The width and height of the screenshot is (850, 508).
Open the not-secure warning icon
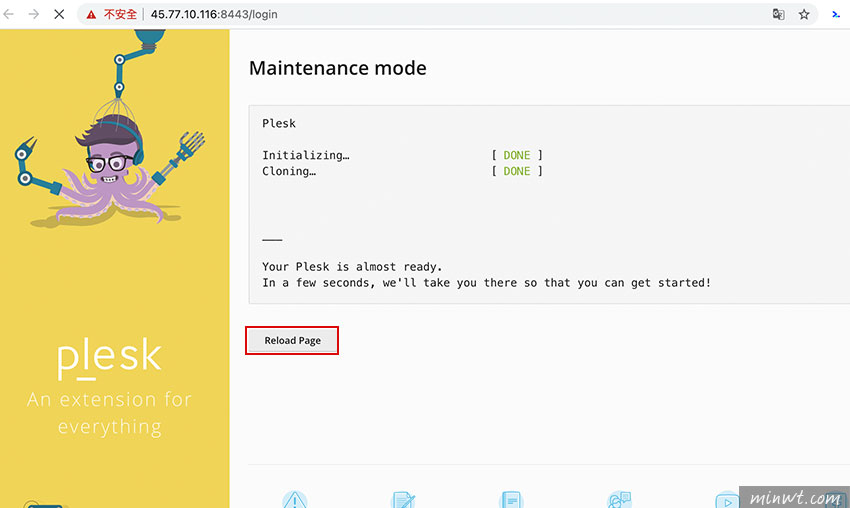pos(92,15)
